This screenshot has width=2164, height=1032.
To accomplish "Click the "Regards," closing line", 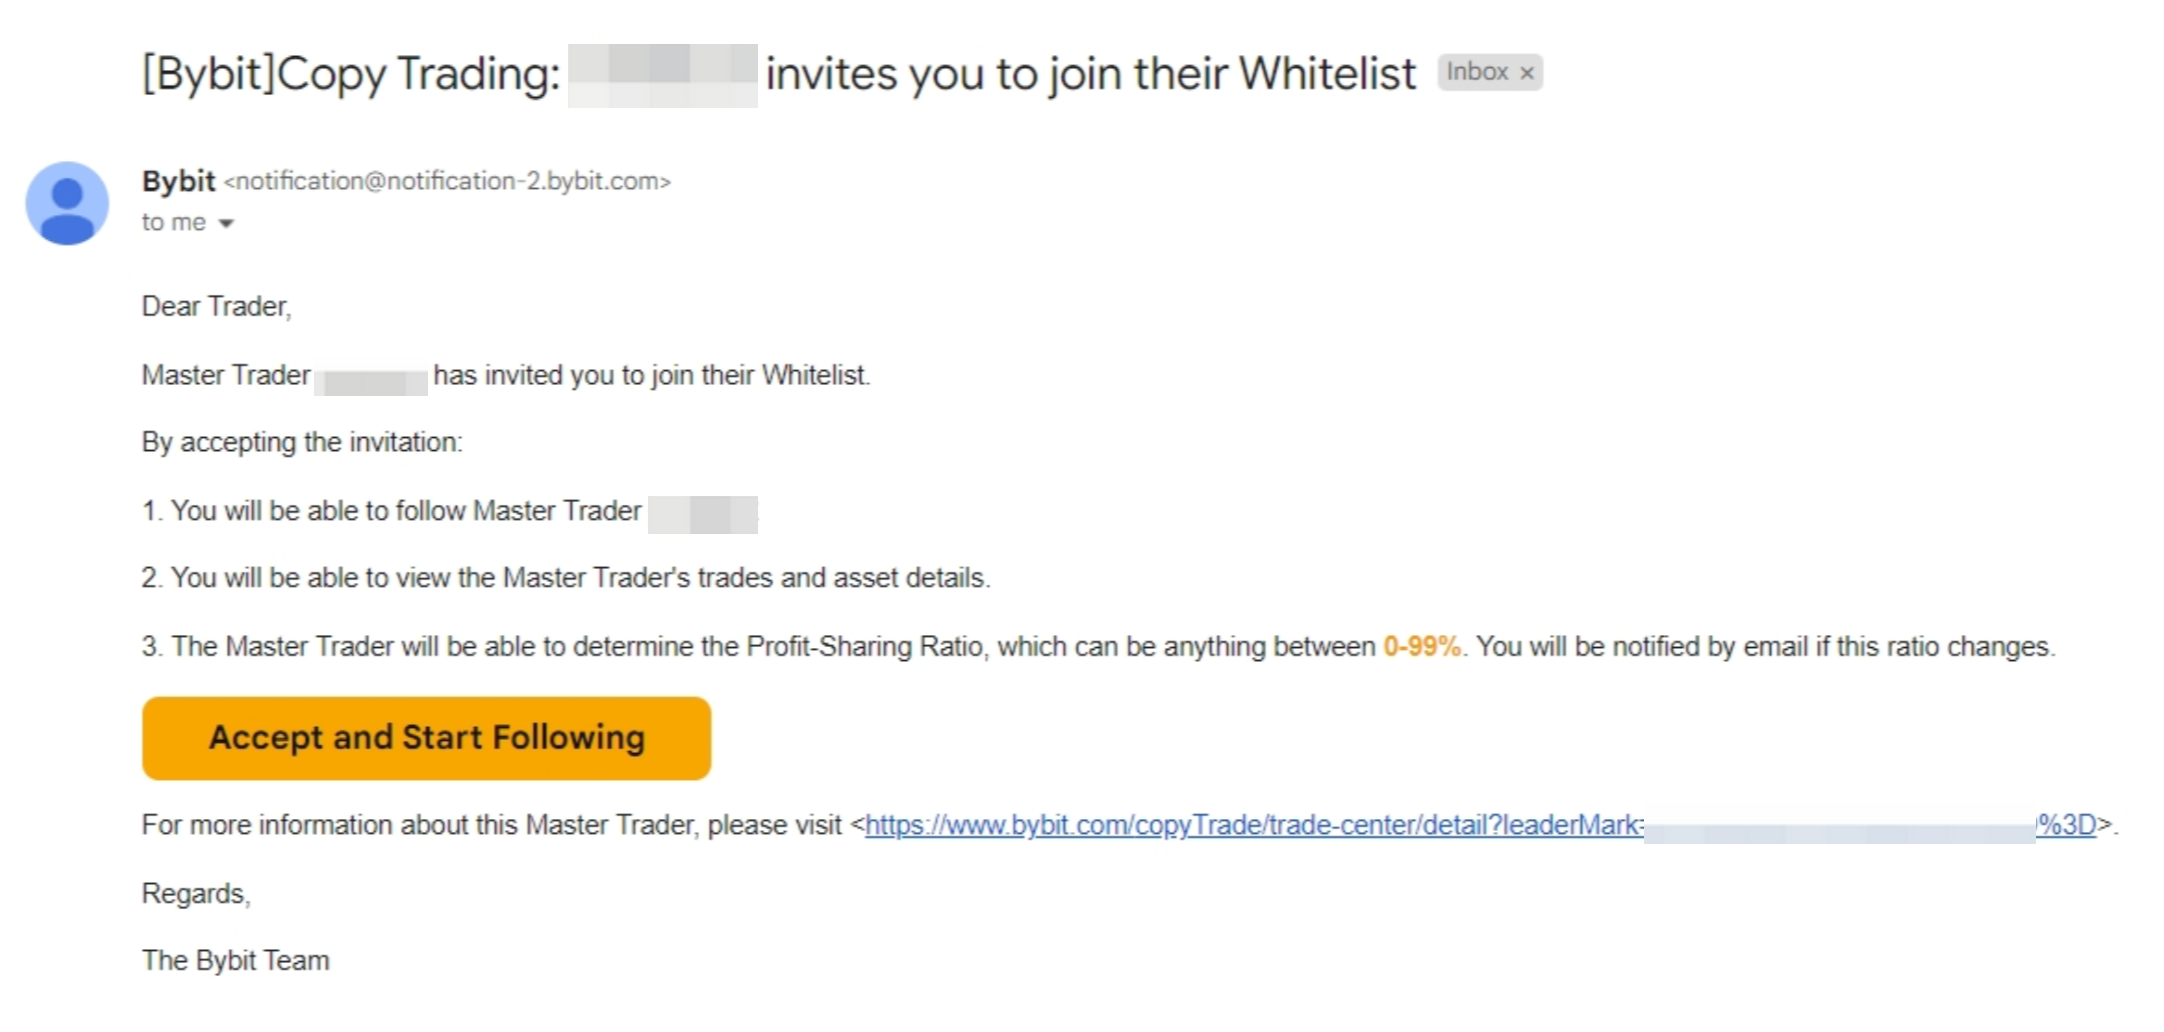I will pos(196,893).
